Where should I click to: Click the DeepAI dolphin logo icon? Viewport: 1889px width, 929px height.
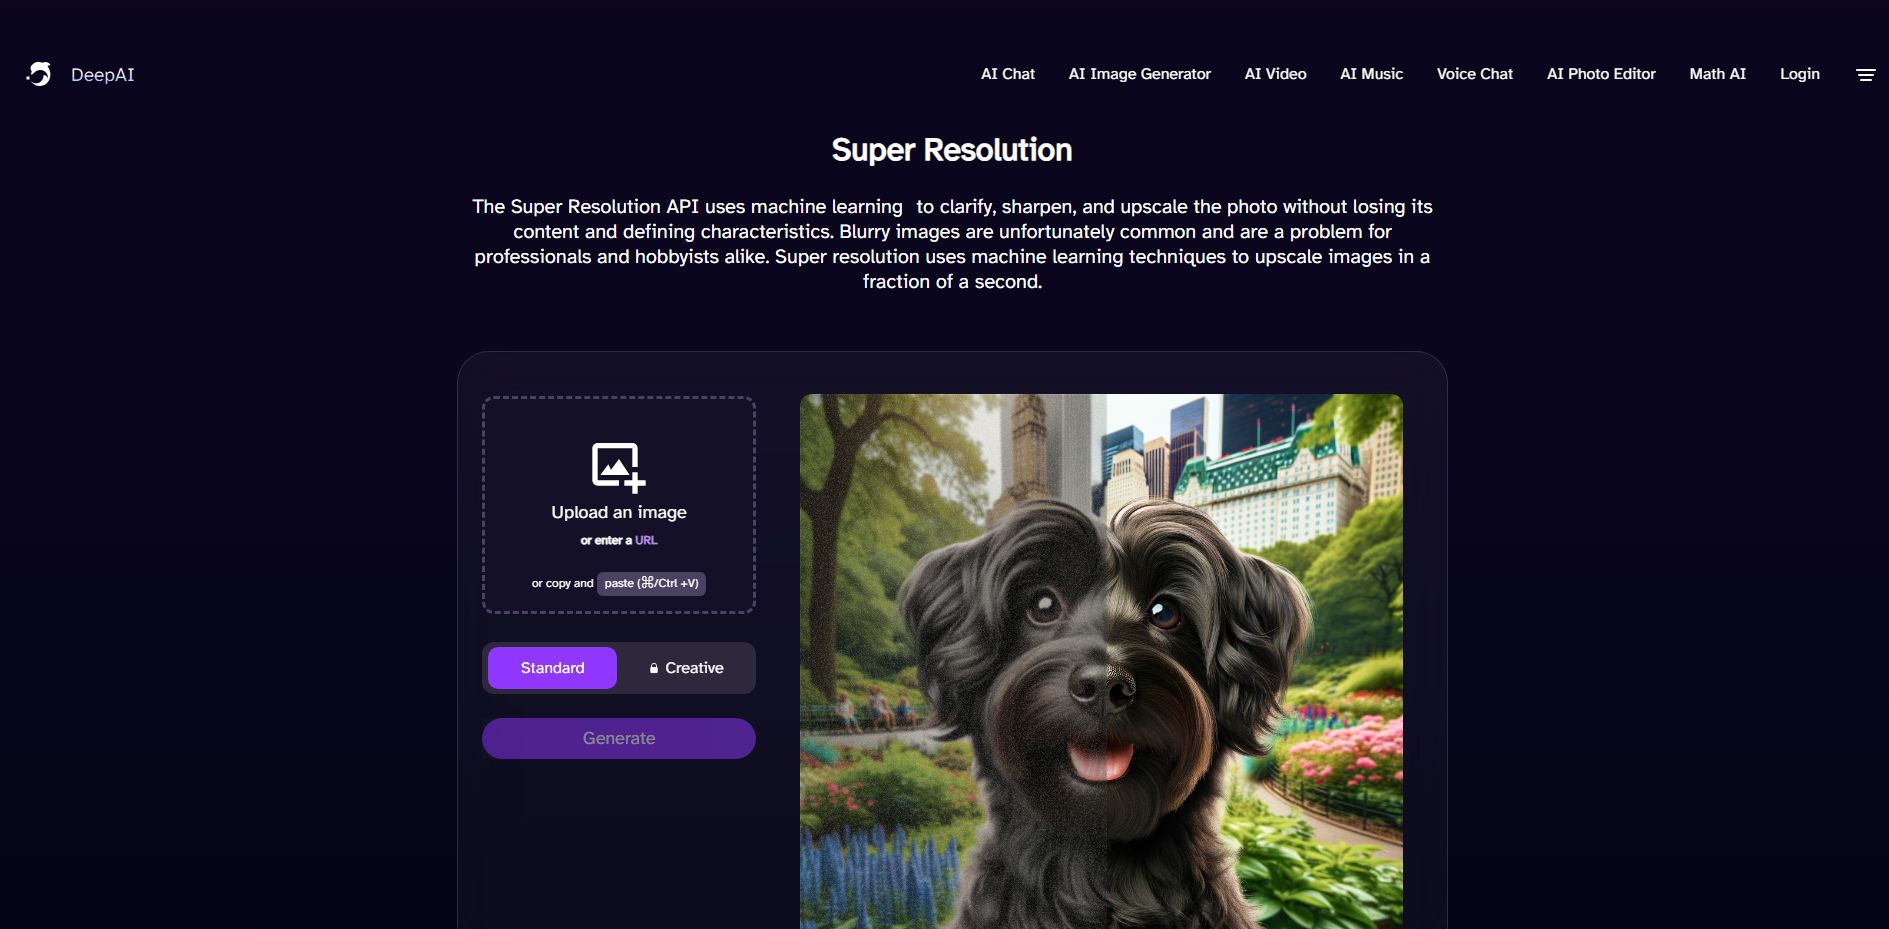[39, 74]
